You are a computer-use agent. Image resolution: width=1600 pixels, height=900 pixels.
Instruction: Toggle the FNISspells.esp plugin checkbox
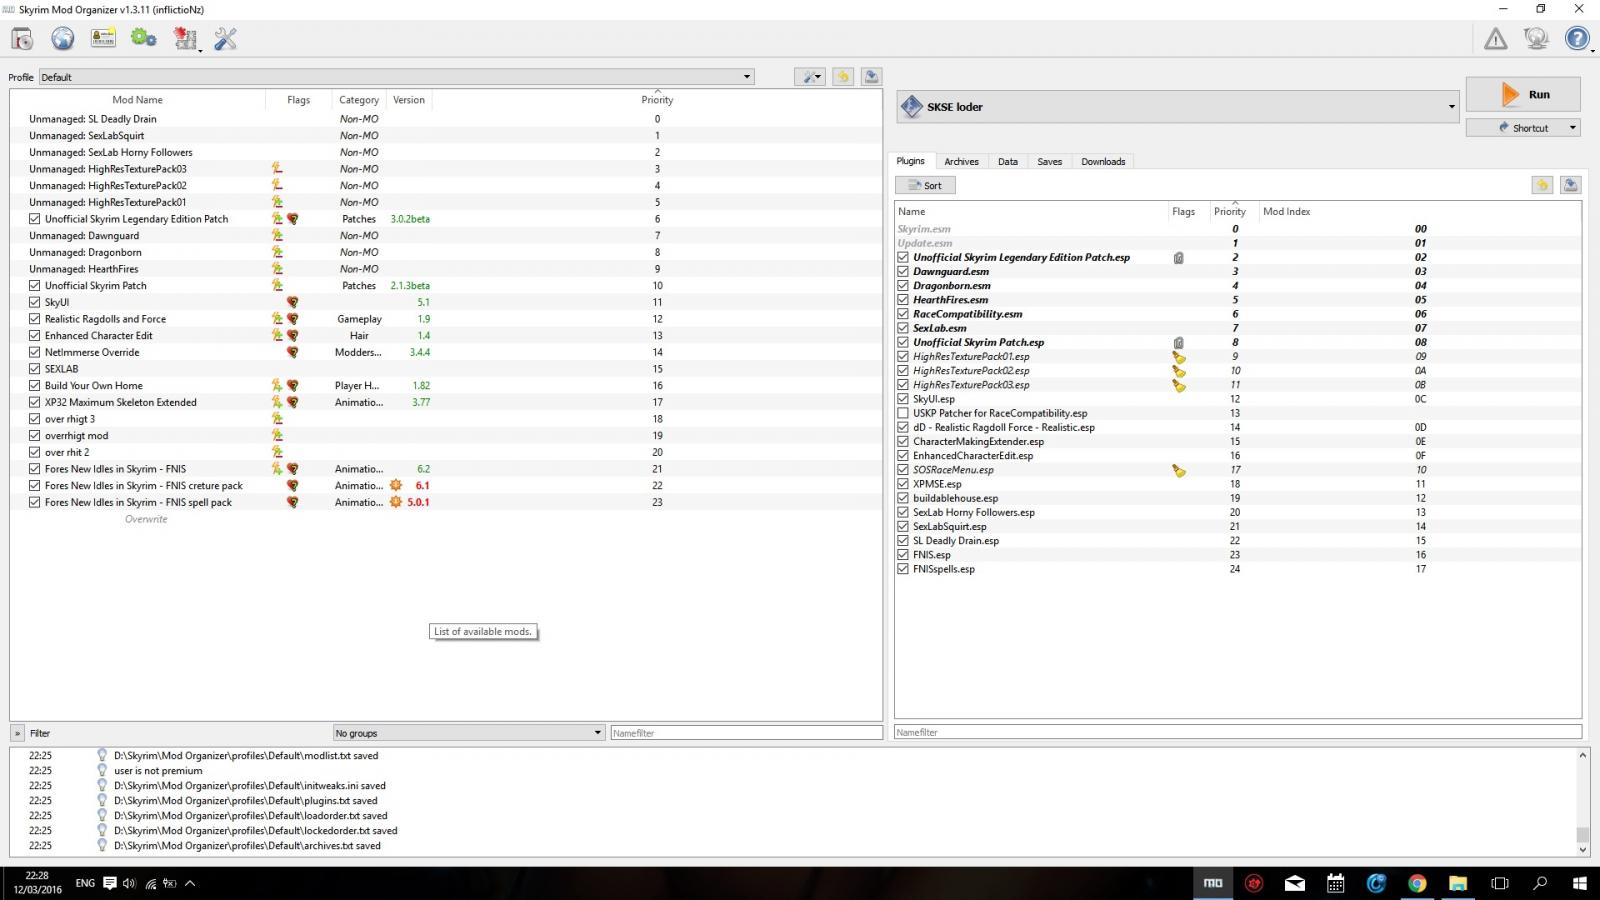[x=904, y=569]
